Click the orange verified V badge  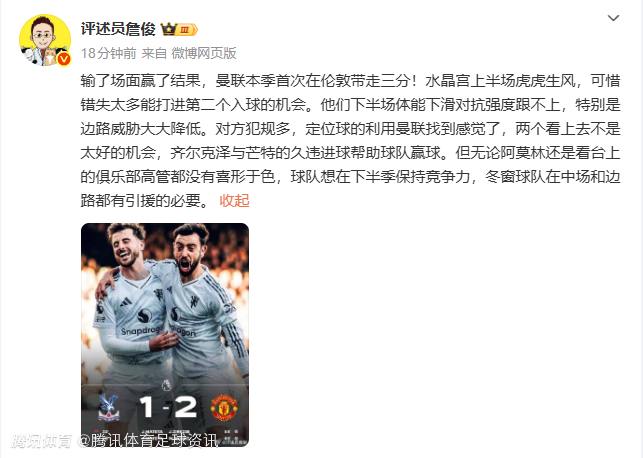[63, 59]
